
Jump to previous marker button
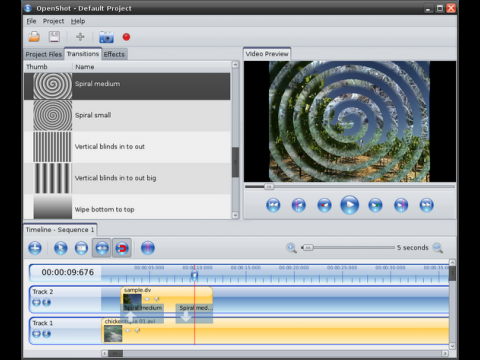pyautogui.click(x=299, y=205)
